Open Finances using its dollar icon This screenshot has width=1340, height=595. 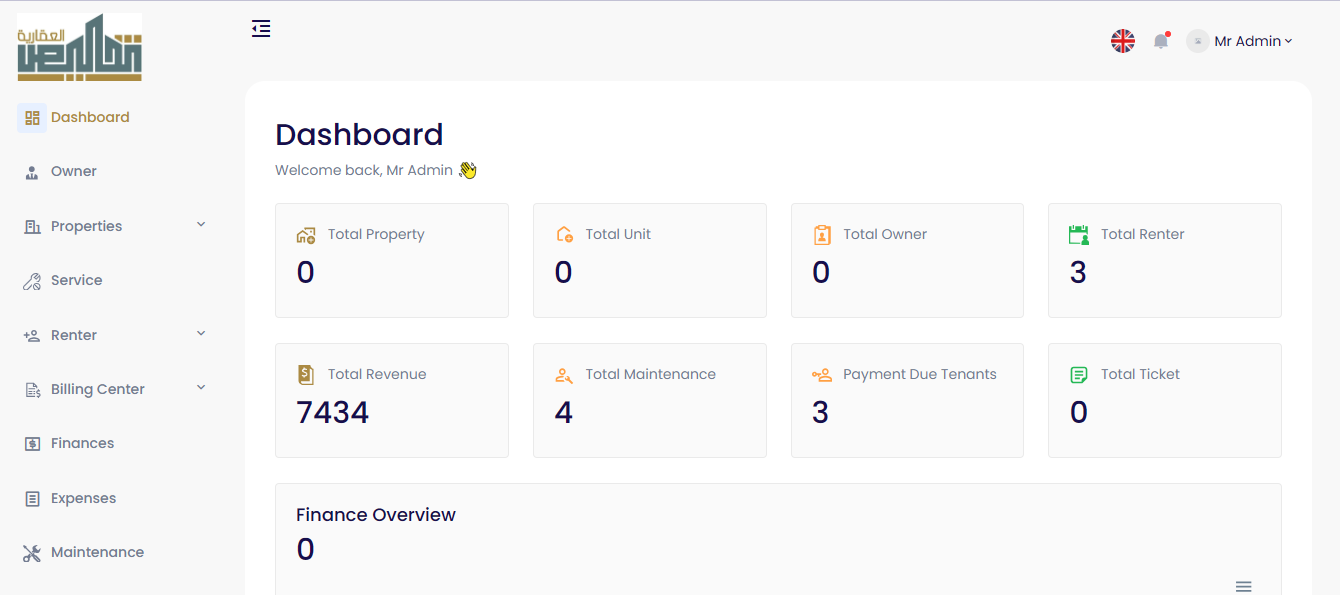pyautogui.click(x=31, y=443)
